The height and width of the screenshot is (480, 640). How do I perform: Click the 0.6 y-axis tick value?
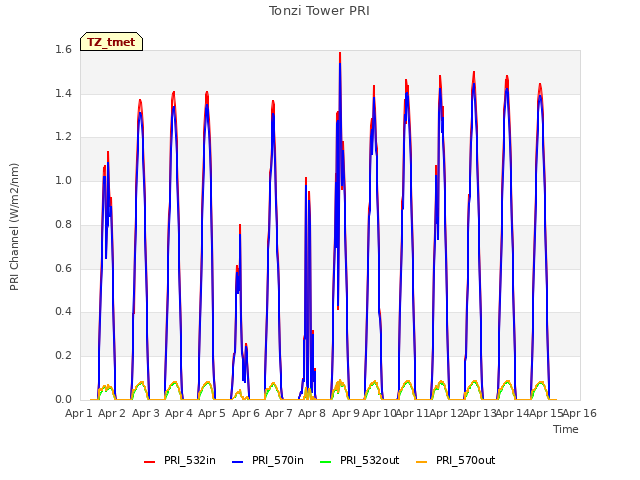tap(63, 268)
